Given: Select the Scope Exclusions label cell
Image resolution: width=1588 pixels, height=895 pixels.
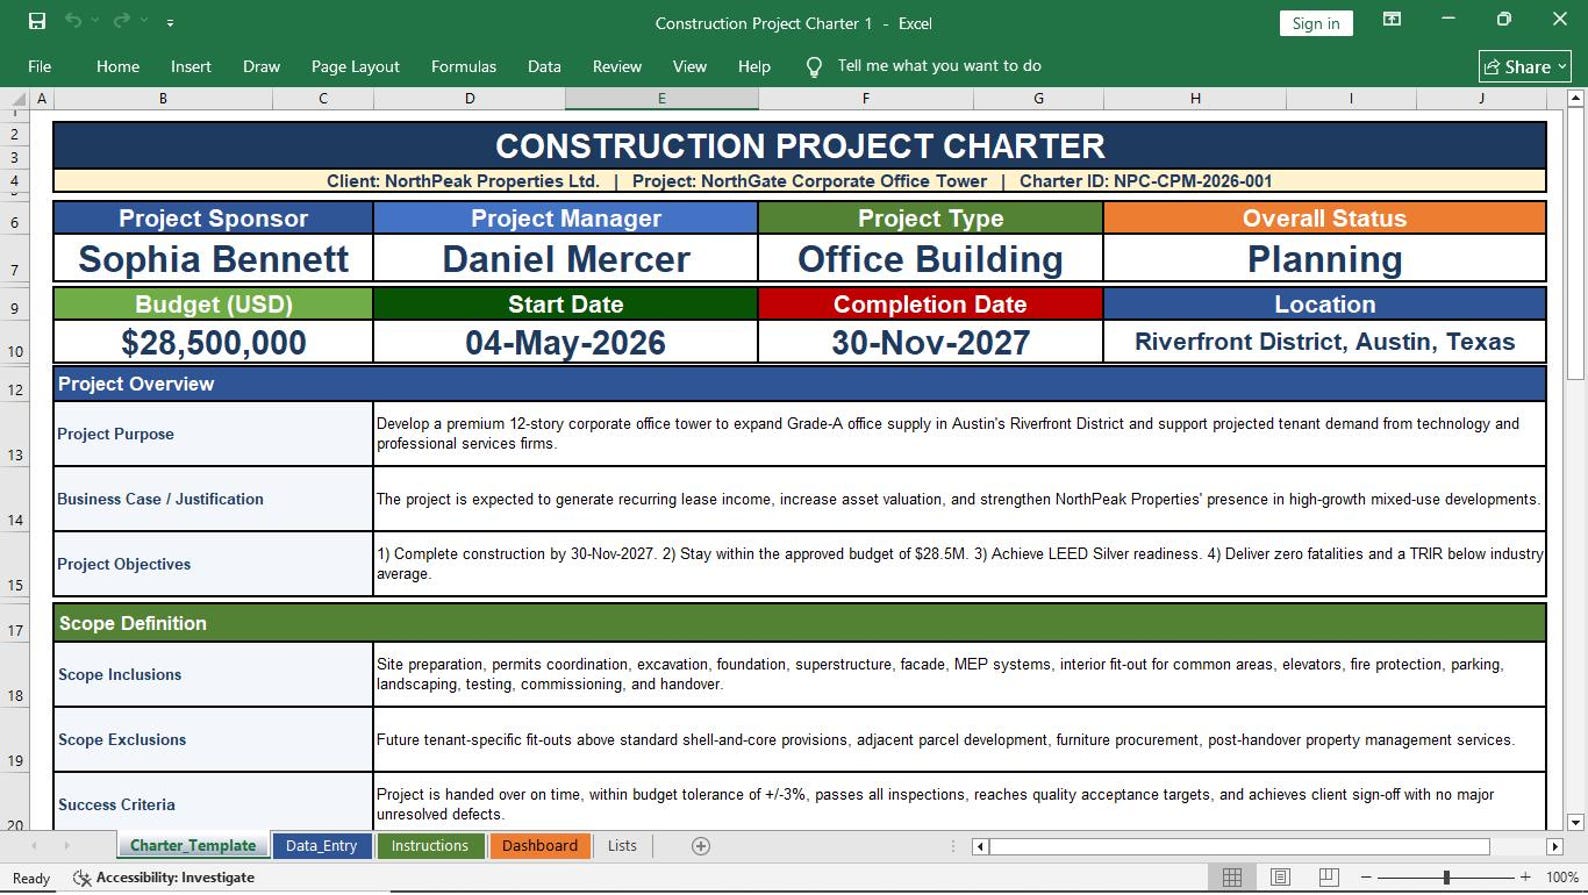Looking at the screenshot, I should click(213, 739).
